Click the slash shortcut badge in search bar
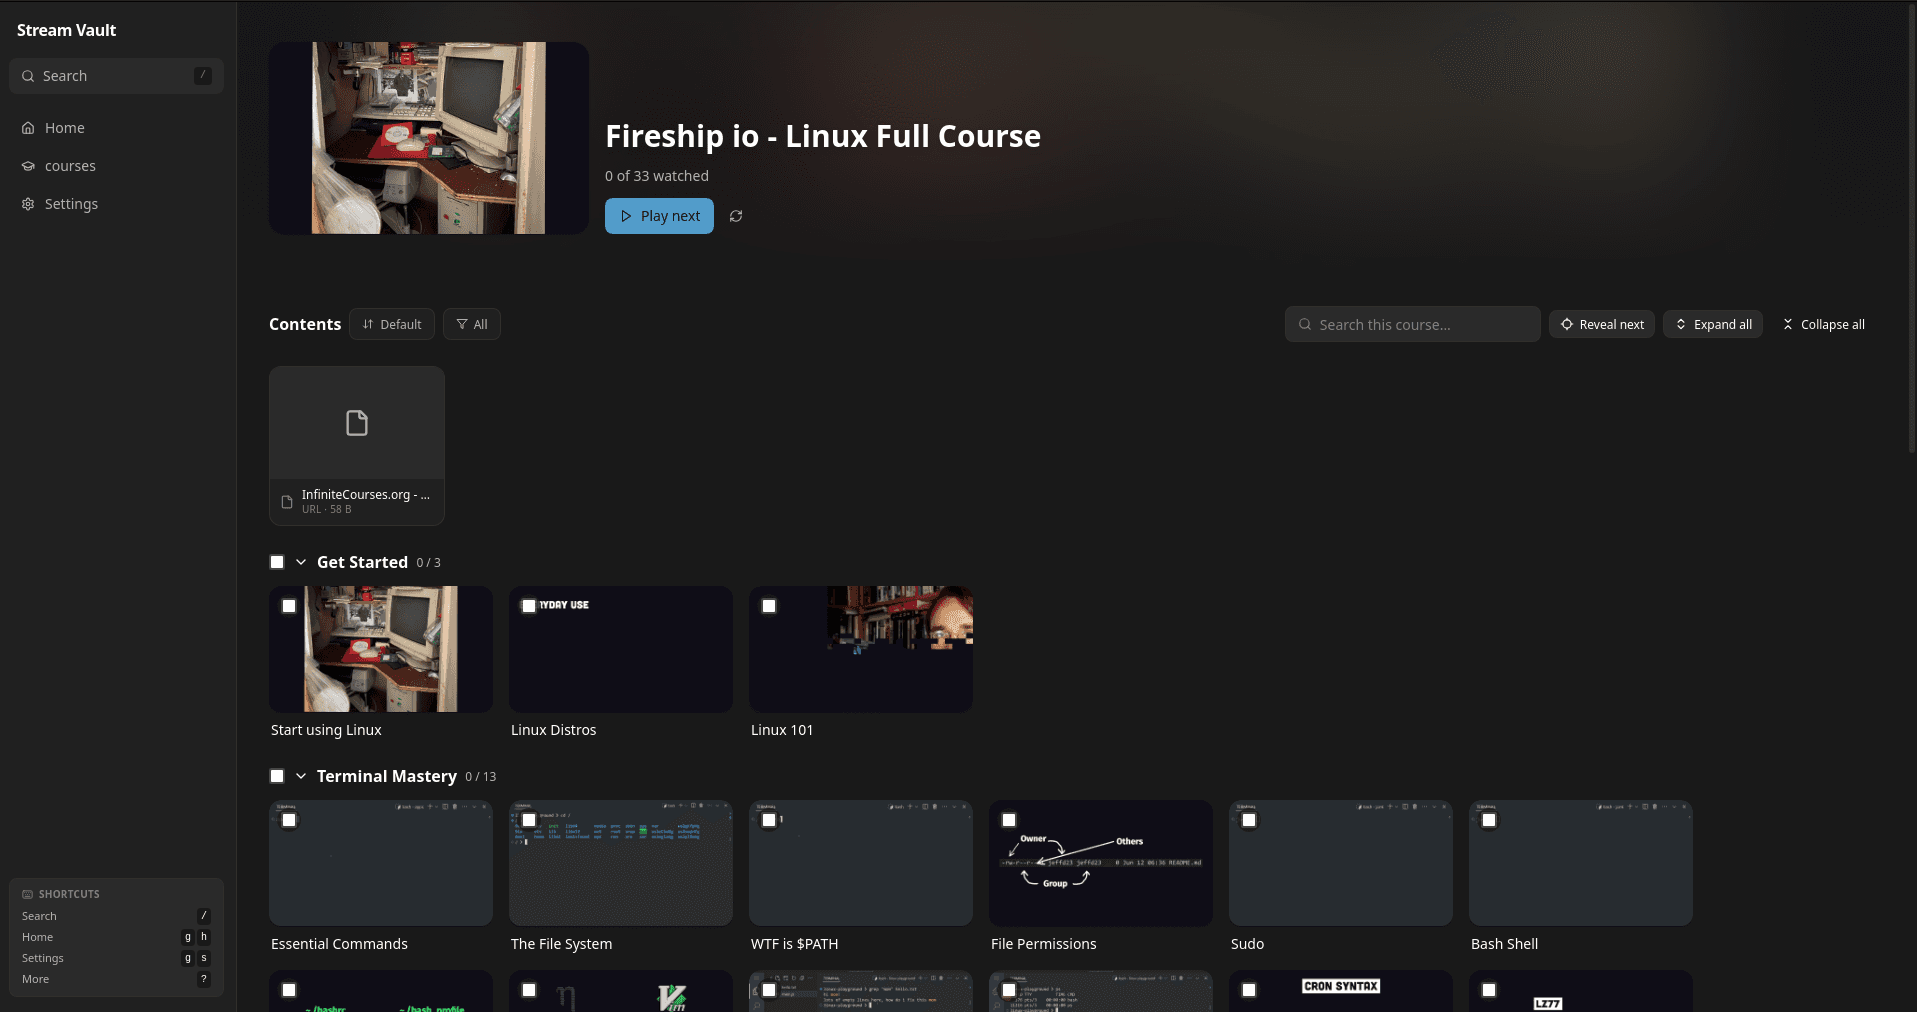Image resolution: width=1917 pixels, height=1012 pixels. pos(203,75)
